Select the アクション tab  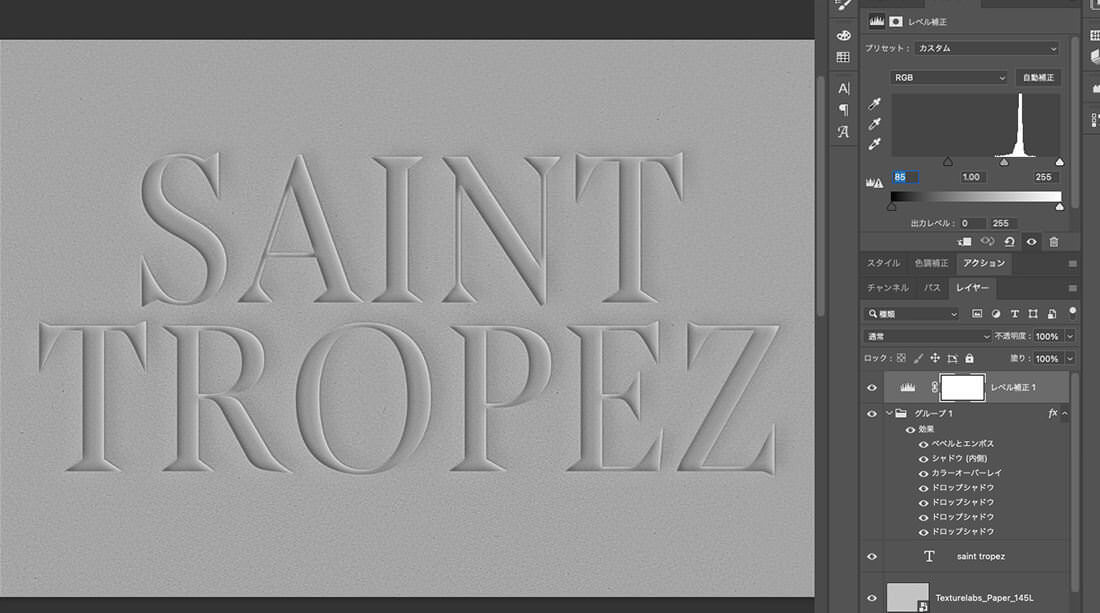click(984, 263)
